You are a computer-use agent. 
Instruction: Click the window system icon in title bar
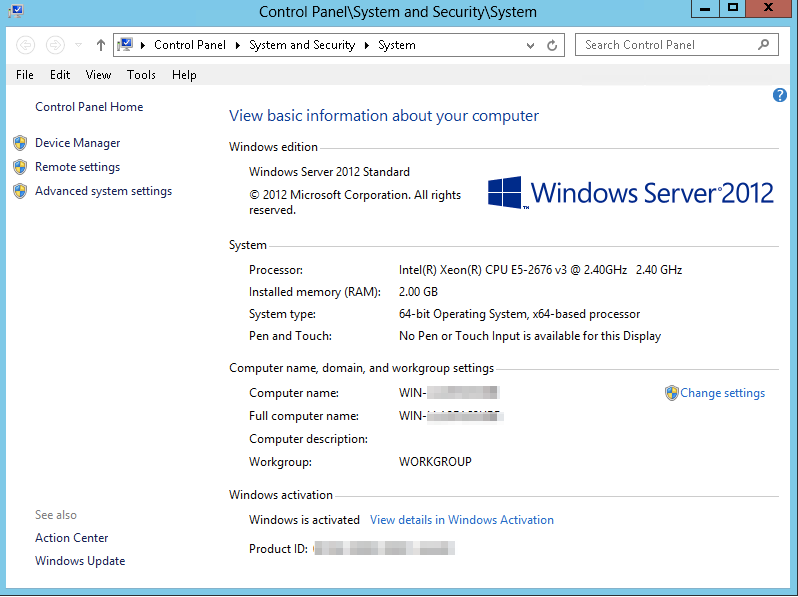pos(15,11)
